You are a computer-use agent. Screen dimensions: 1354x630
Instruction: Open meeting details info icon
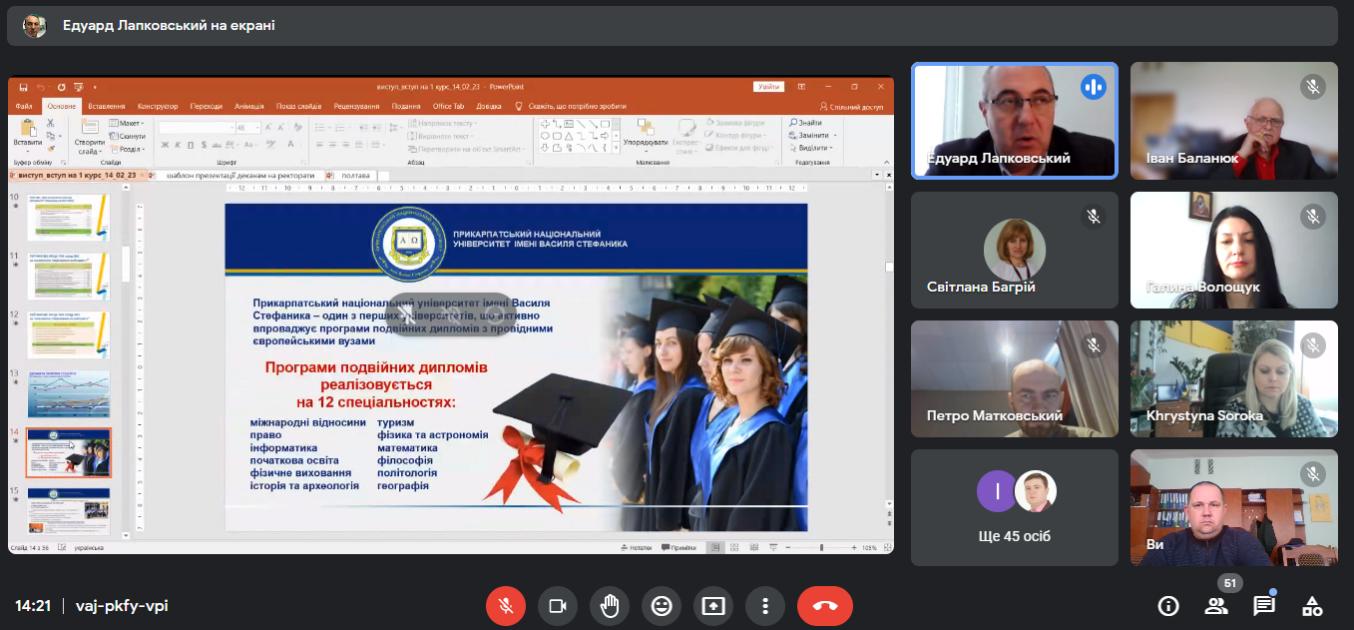(x=1167, y=606)
